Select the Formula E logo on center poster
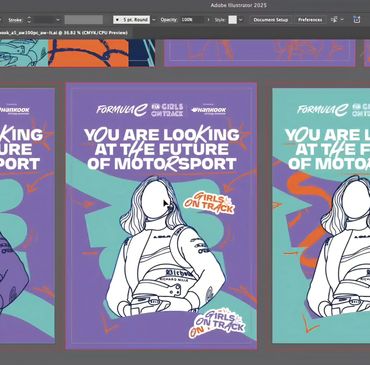370x365 pixels. (121, 110)
